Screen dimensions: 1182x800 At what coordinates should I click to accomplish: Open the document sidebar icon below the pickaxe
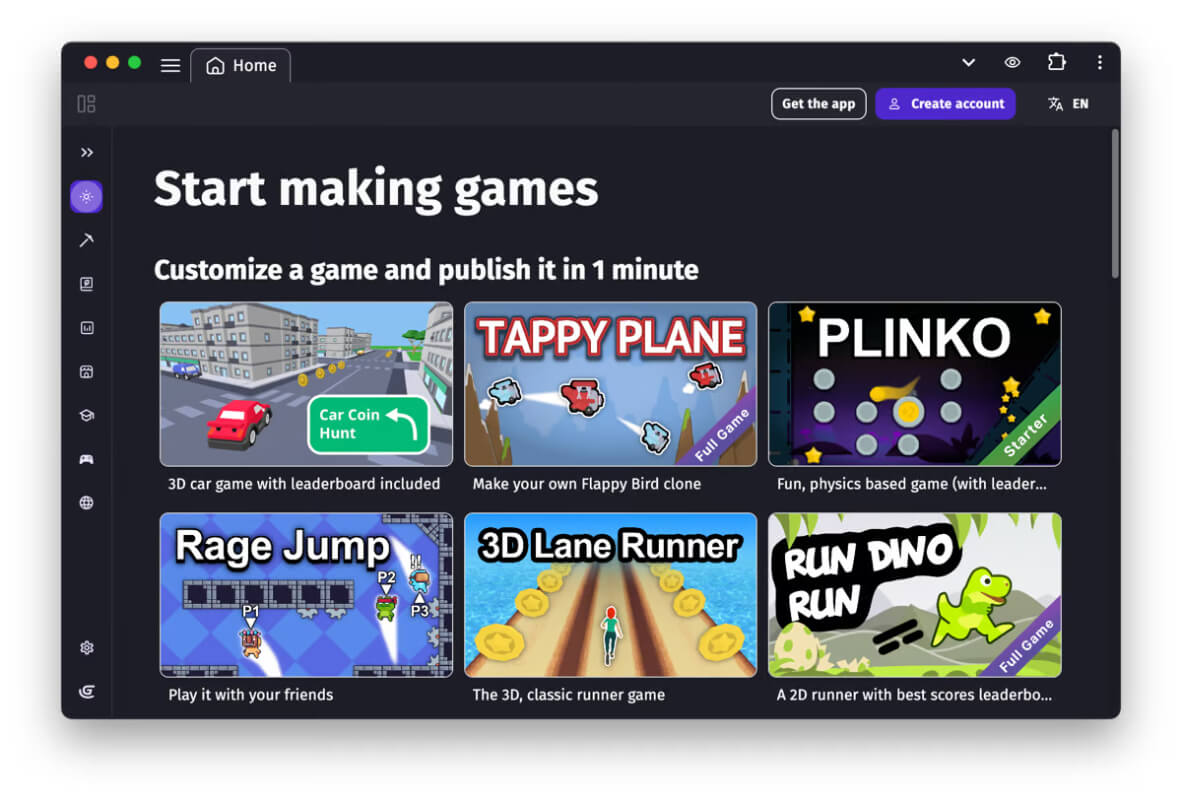[x=87, y=284]
